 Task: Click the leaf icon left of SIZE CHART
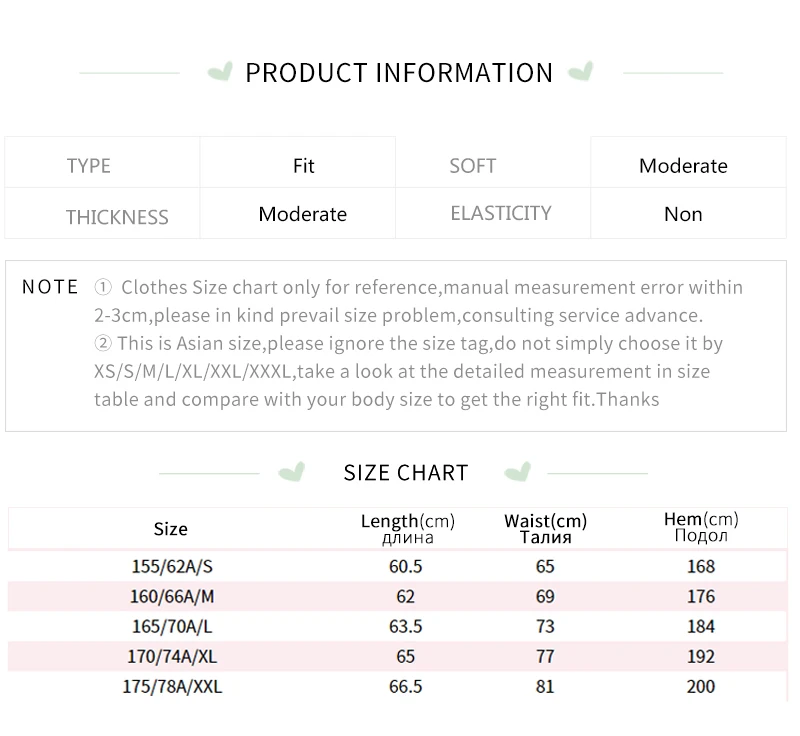point(290,472)
